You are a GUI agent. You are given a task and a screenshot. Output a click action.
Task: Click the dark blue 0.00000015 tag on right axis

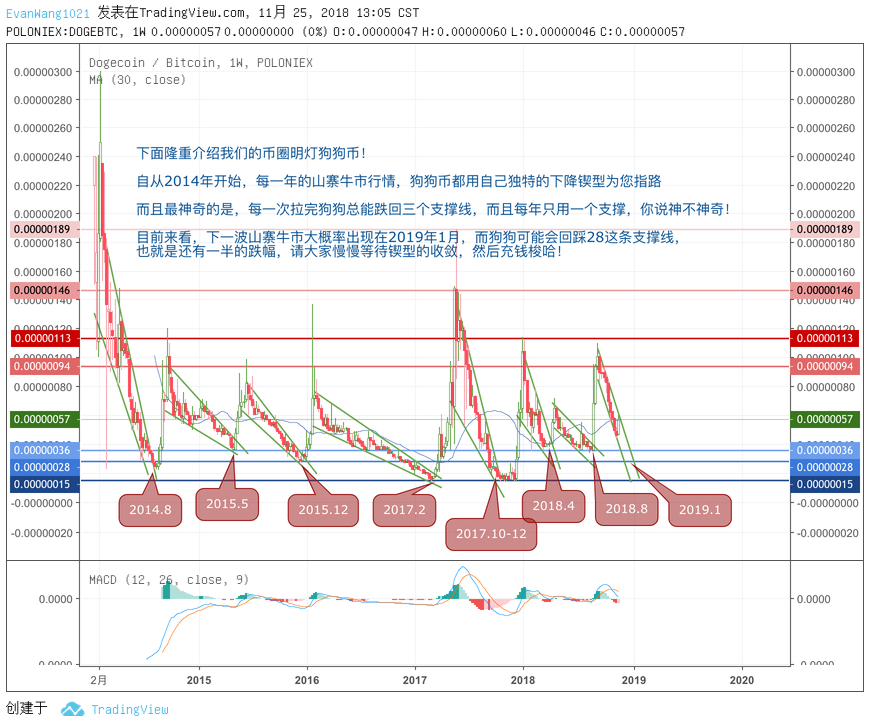825,484
